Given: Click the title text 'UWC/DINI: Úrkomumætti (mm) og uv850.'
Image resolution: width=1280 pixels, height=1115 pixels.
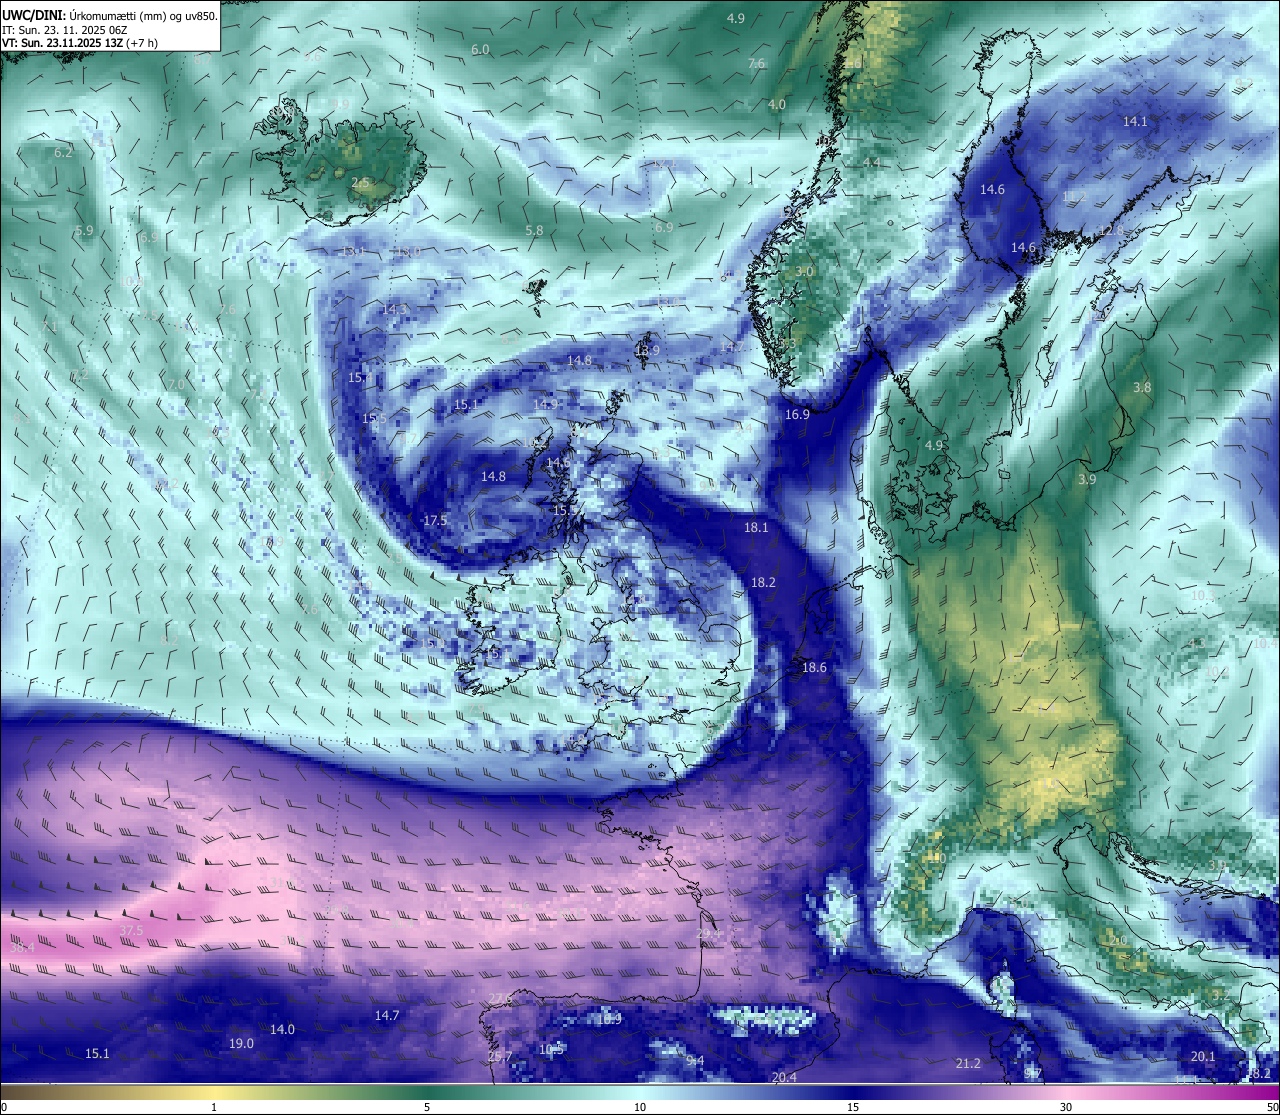Looking at the screenshot, I should coord(110,16).
